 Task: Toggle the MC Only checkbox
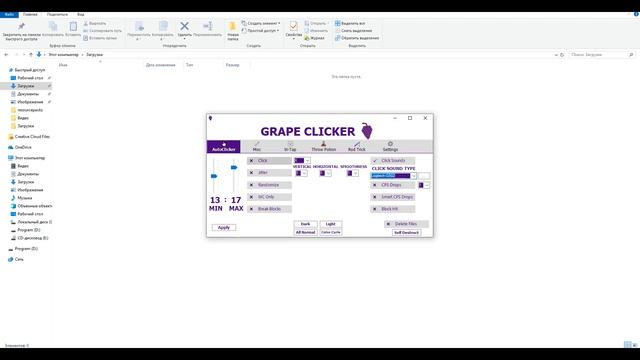[269, 197]
